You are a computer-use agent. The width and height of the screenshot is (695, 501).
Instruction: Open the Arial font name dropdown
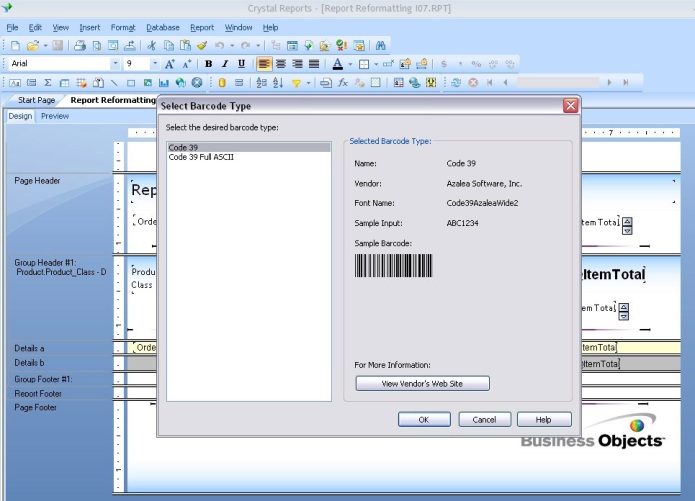pyautogui.click(x=115, y=64)
